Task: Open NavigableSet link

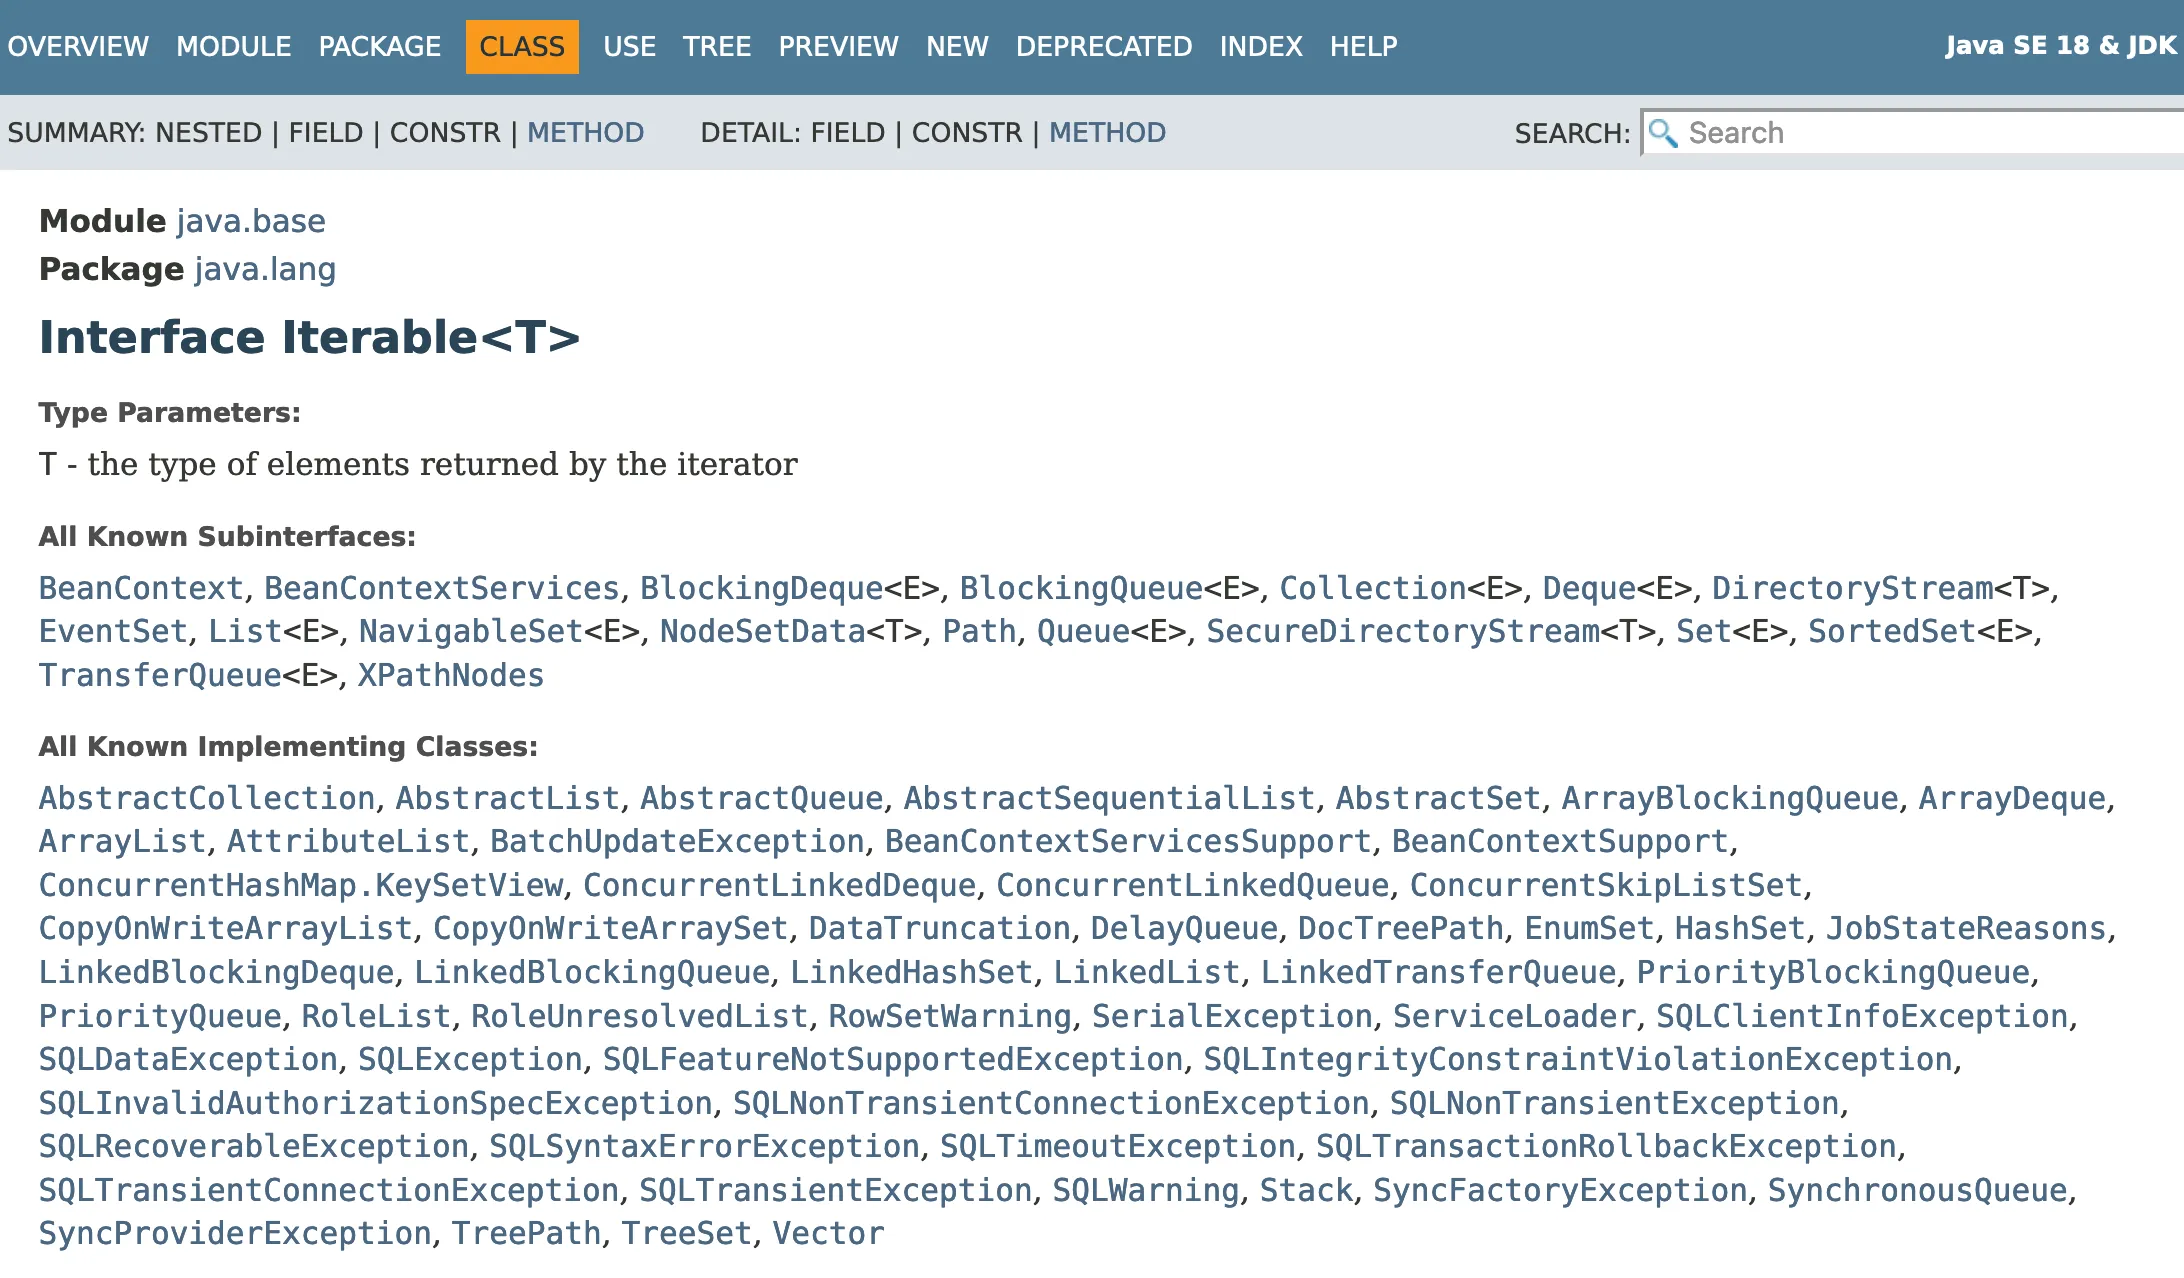Action: 471,632
